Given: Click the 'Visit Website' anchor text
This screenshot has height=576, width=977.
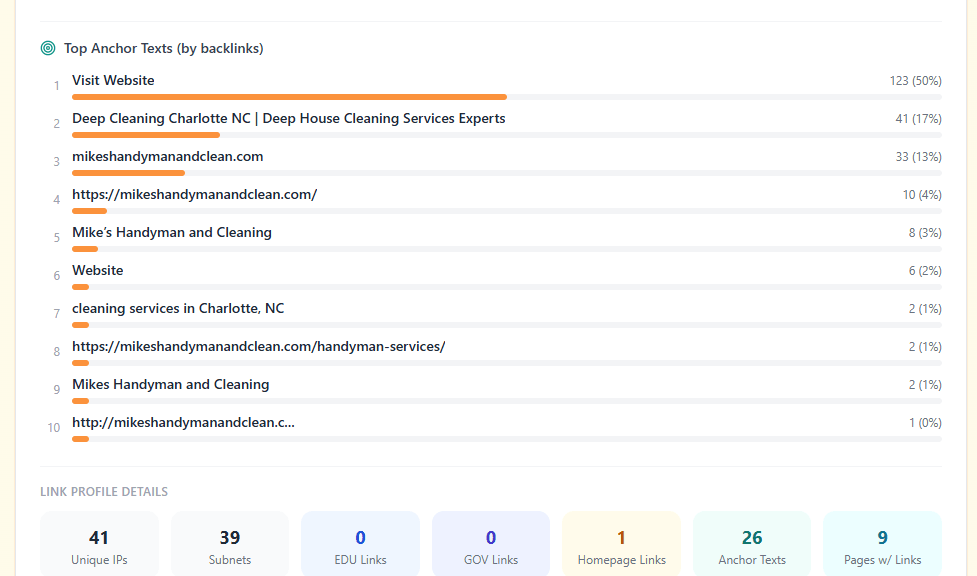Looking at the screenshot, I should pyautogui.click(x=113, y=80).
